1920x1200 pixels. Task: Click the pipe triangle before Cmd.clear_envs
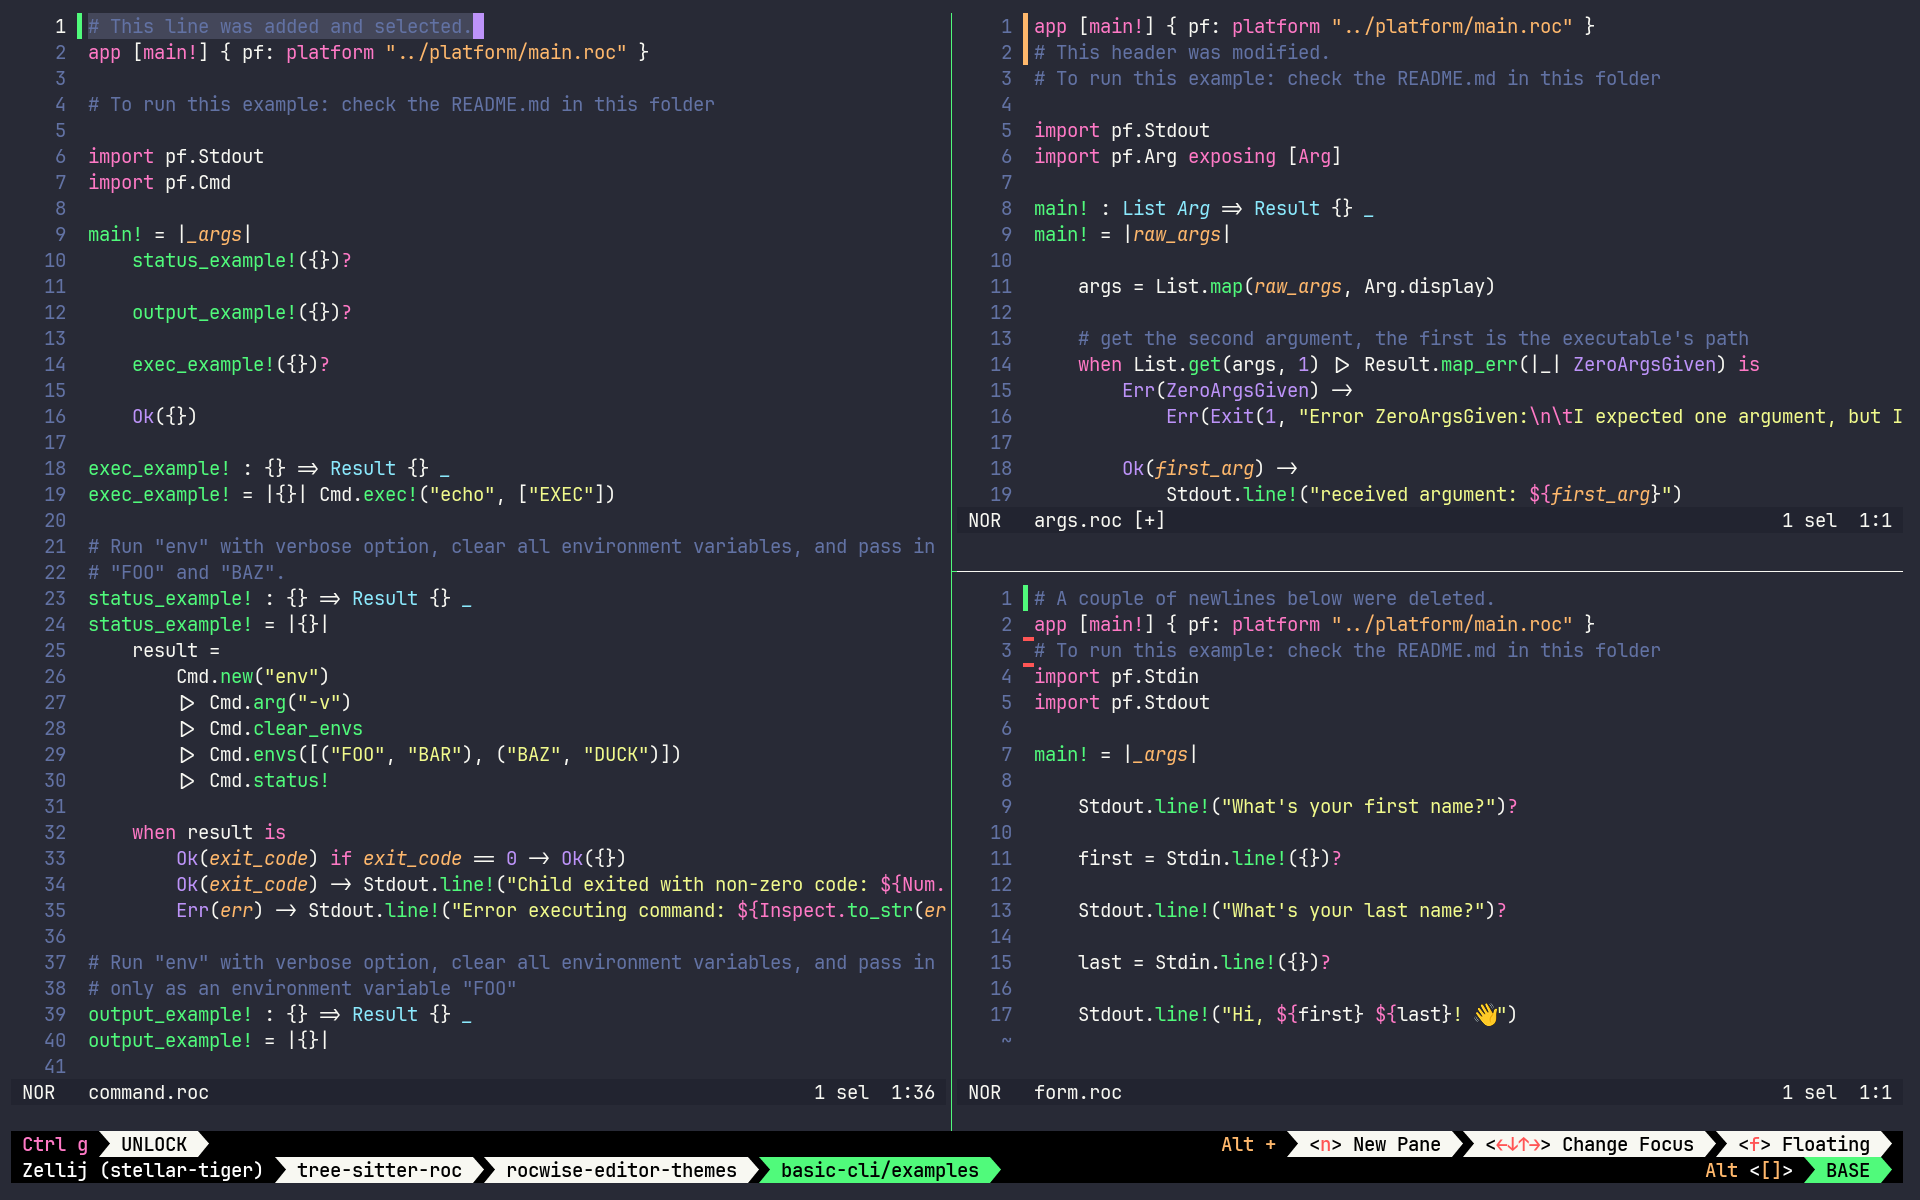pyautogui.click(x=187, y=728)
